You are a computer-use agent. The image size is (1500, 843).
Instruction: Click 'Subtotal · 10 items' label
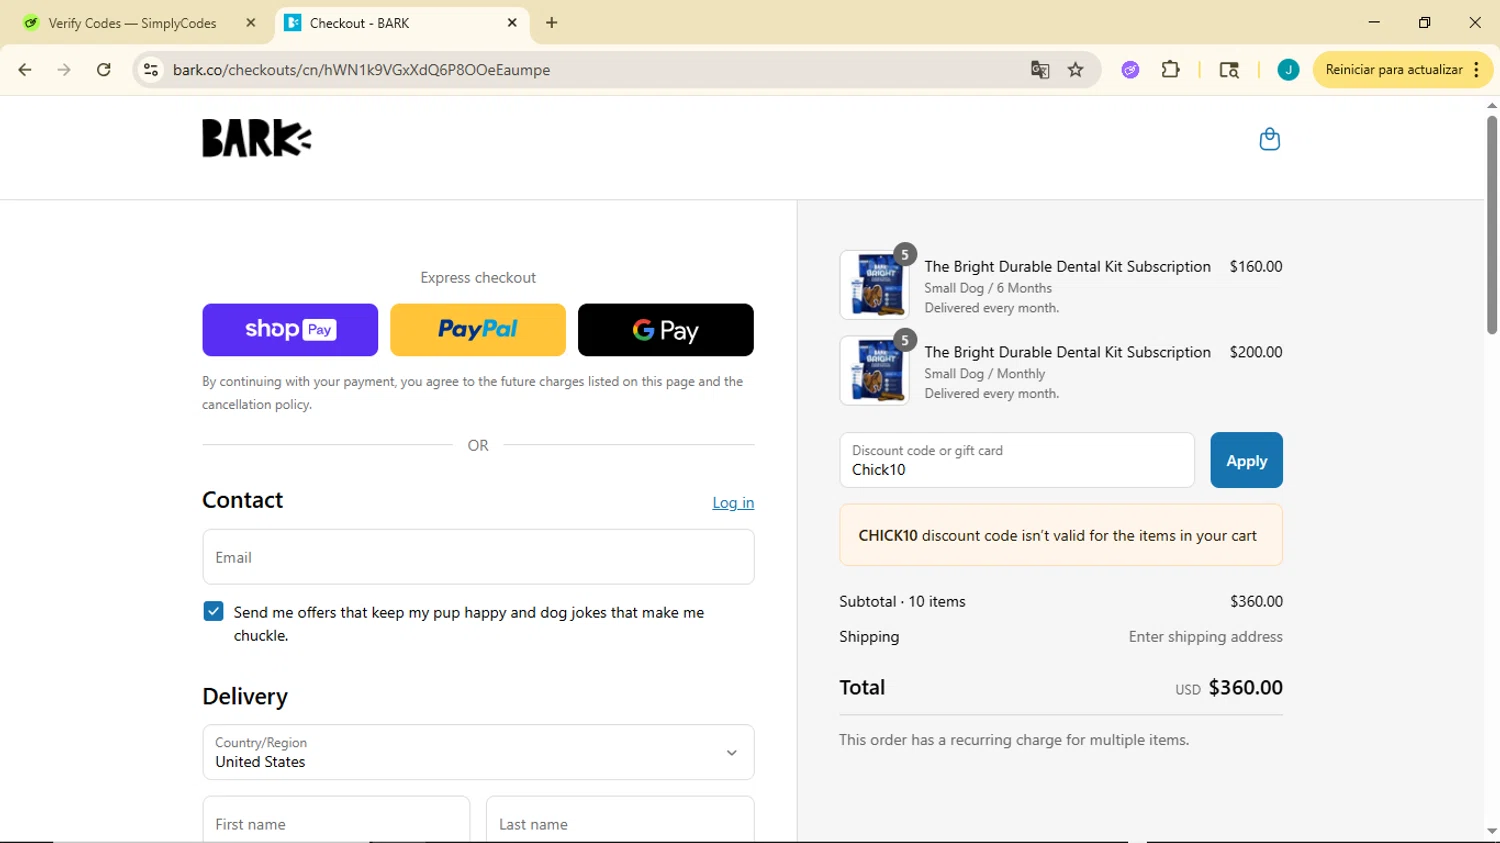pos(902,602)
